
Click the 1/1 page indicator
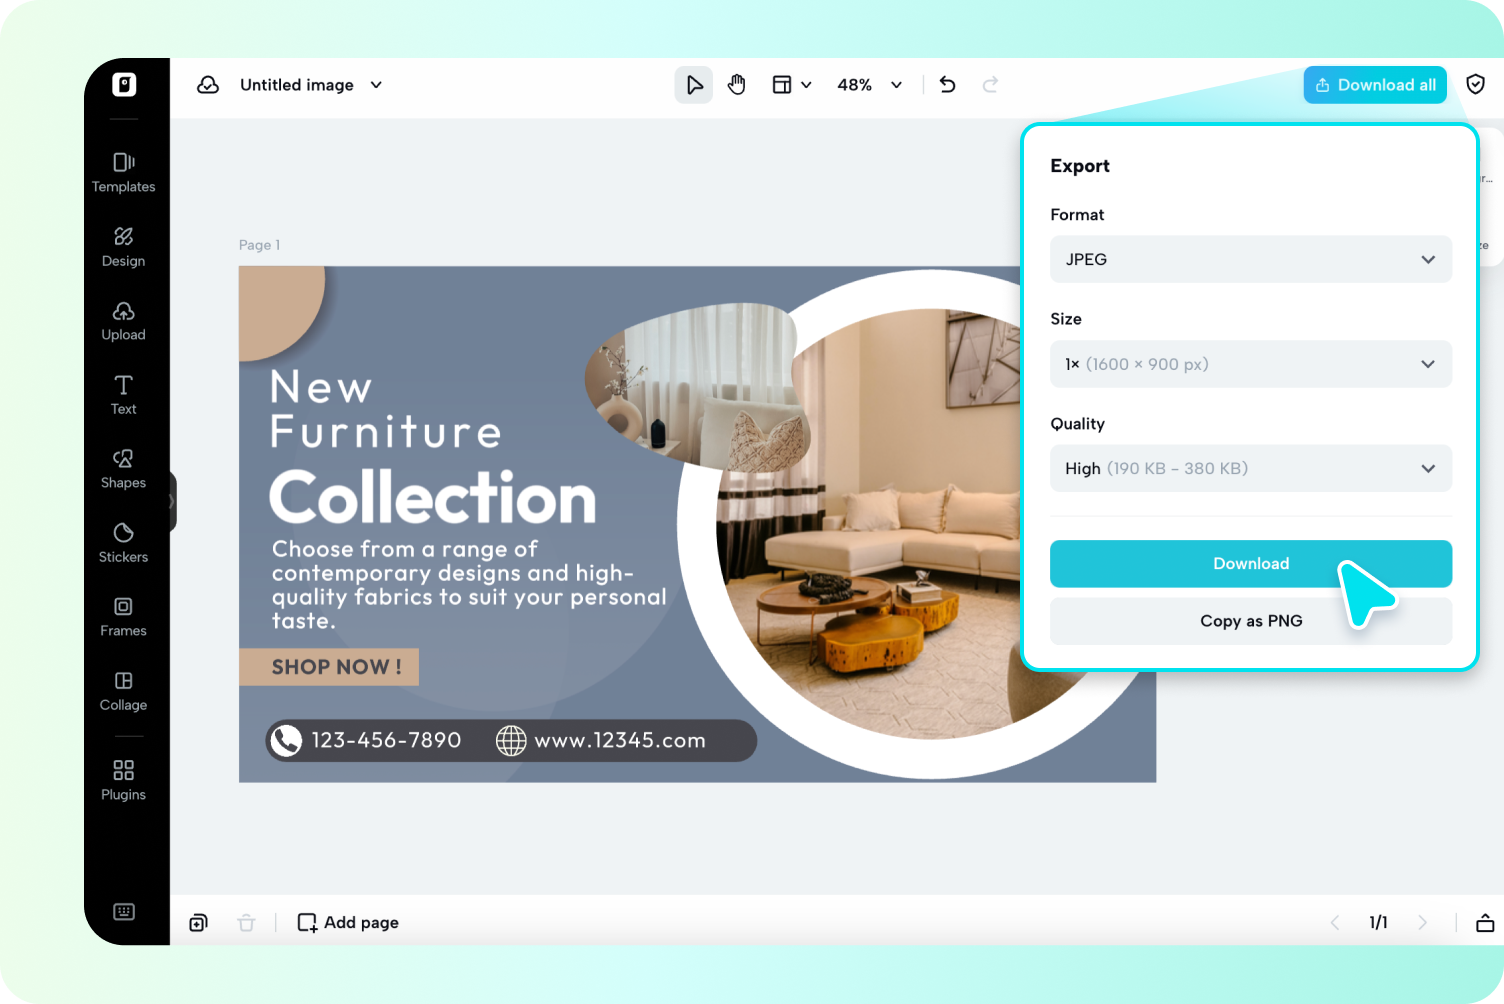click(1378, 922)
